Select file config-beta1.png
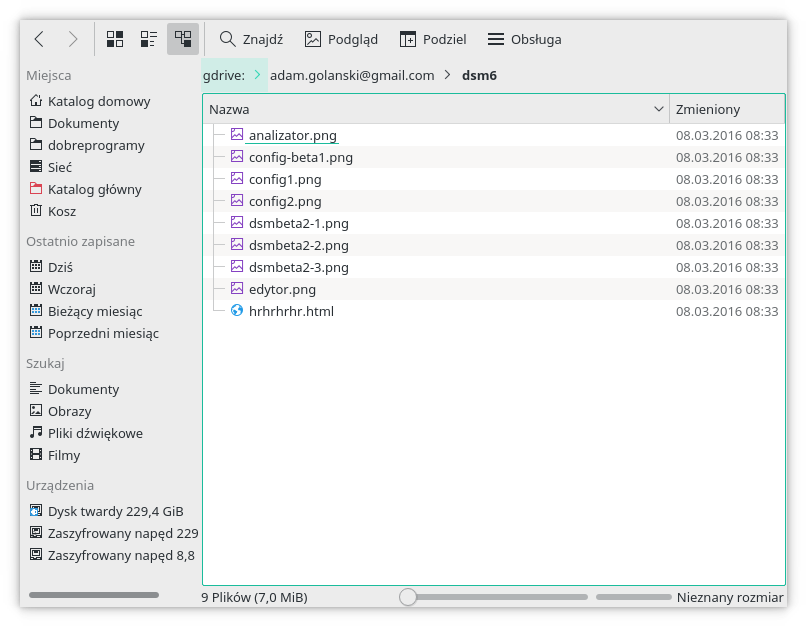 (301, 158)
